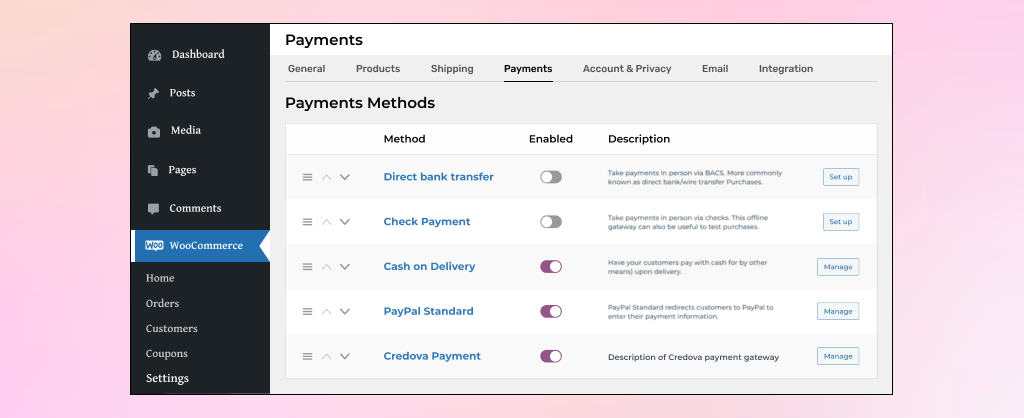The height and width of the screenshot is (418, 1024).
Task: Switch to the Shipping tab
Action: (x=452, y=69)
